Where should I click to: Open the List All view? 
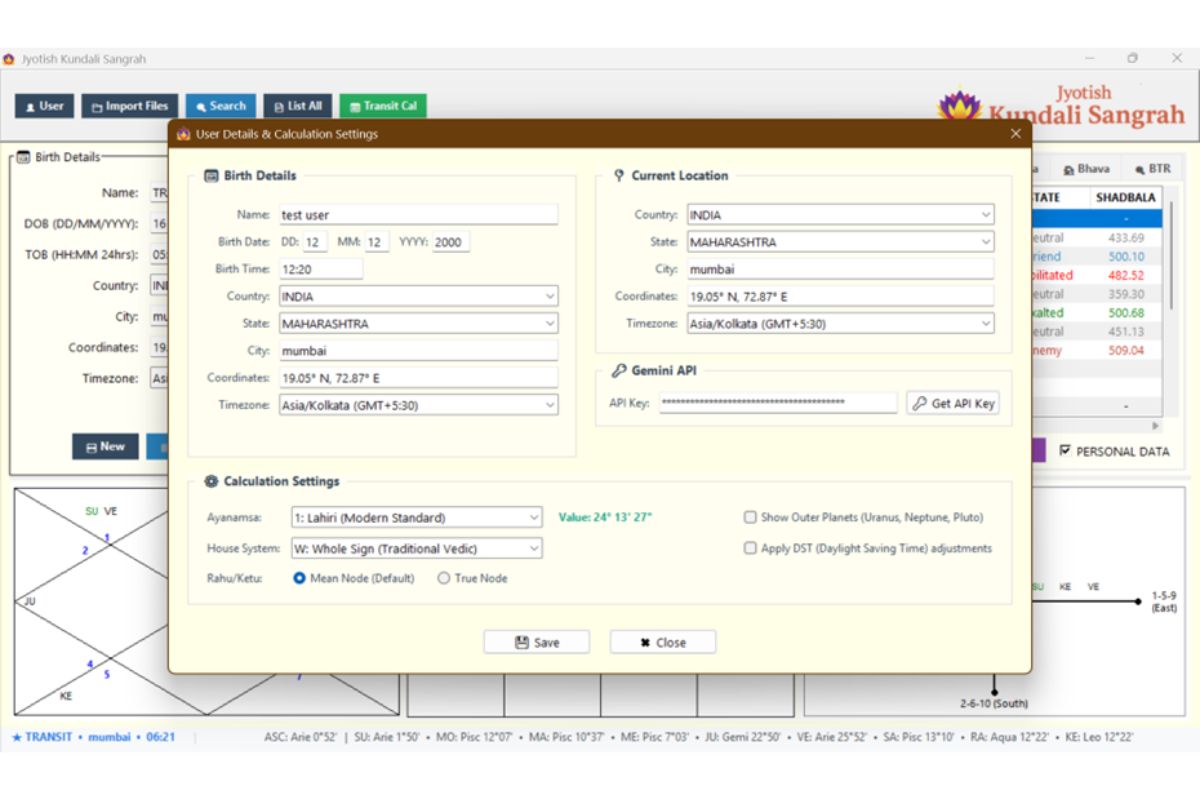click(x=297, y=106)
